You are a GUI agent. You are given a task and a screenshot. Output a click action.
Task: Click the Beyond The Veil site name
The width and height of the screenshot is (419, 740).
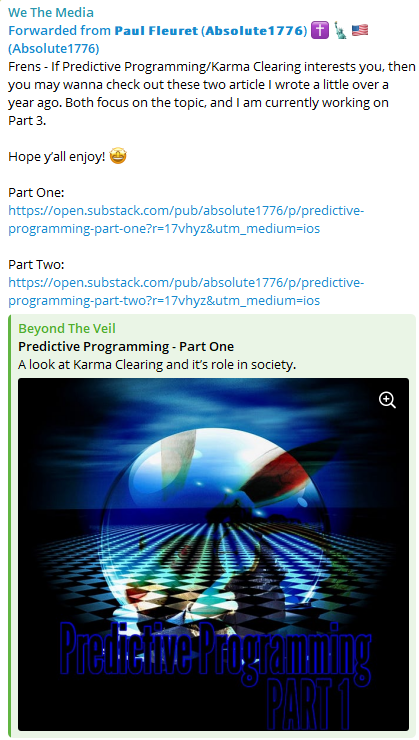coord(67,328)
